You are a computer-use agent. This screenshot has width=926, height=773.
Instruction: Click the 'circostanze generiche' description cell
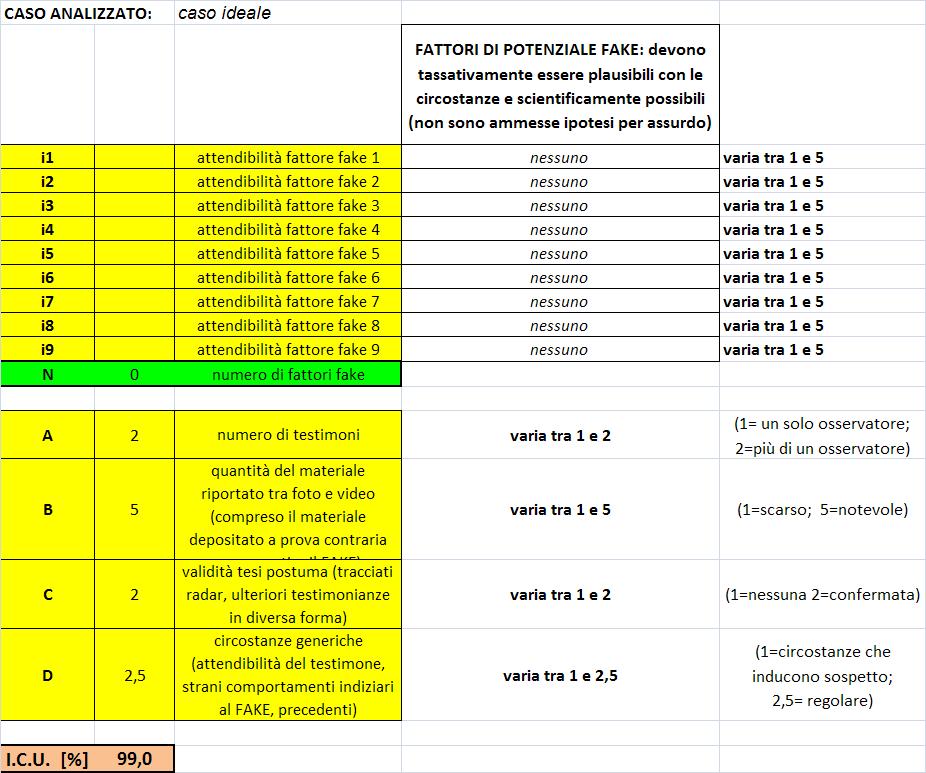(x=288, y=675)
